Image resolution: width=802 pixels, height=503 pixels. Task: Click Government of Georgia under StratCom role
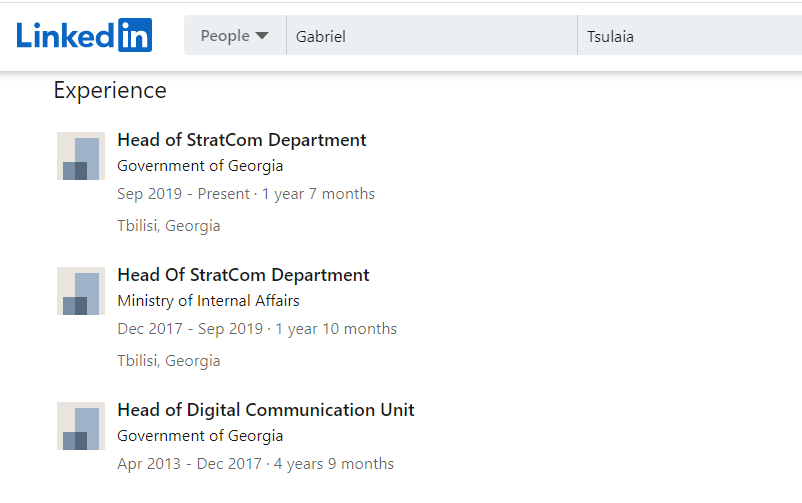point(200,166)
